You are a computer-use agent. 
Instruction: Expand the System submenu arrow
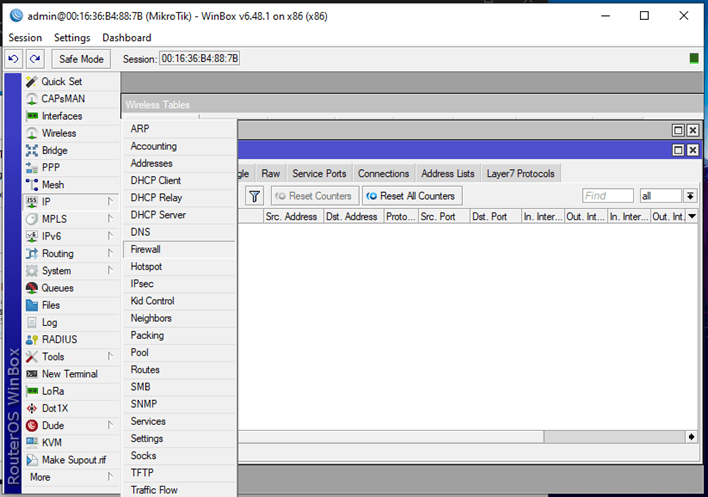pos(110,270)
